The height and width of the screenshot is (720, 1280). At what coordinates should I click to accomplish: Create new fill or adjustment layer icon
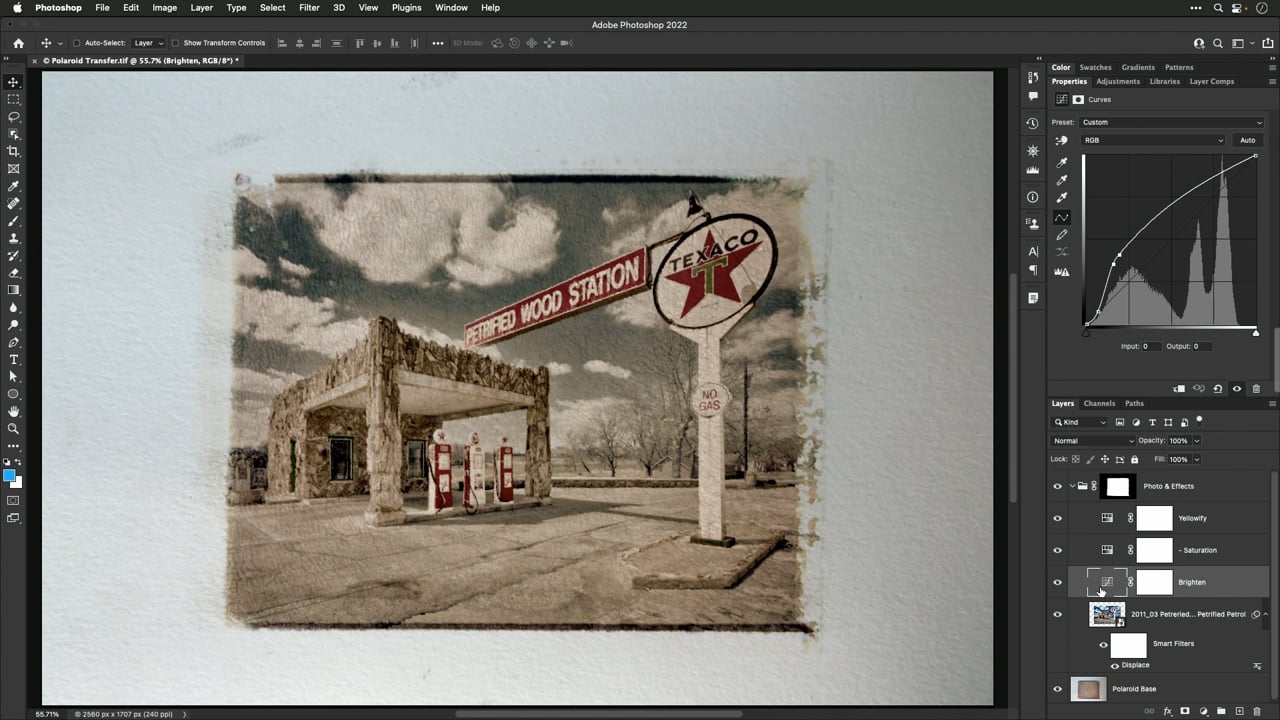pos(1203,711)
